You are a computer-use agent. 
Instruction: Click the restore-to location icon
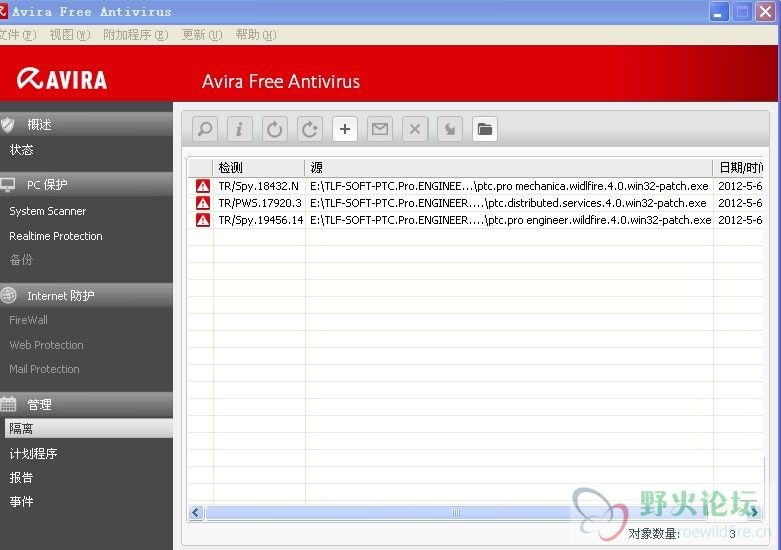pyautogui.click(x=310, y=130)
